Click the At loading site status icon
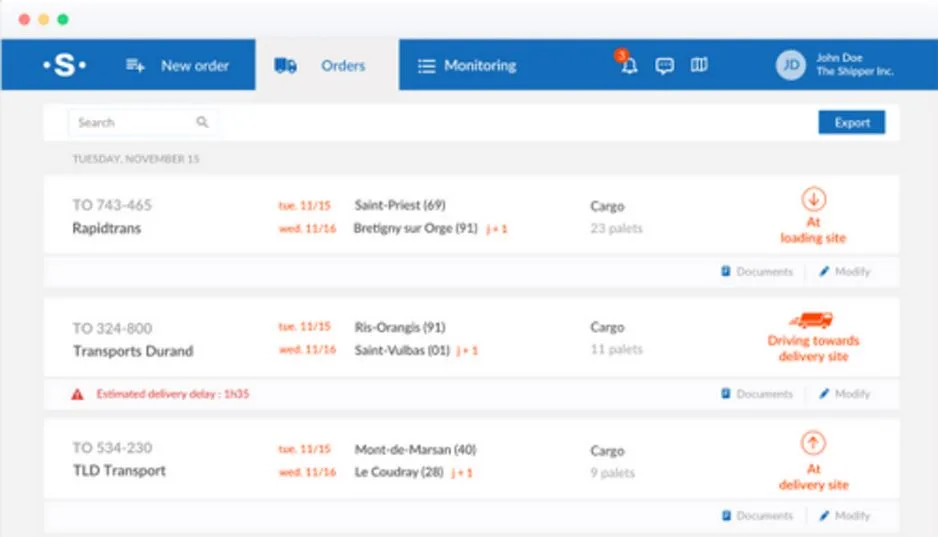This screenshot has width=938, height=537. (x=814, y=199)
